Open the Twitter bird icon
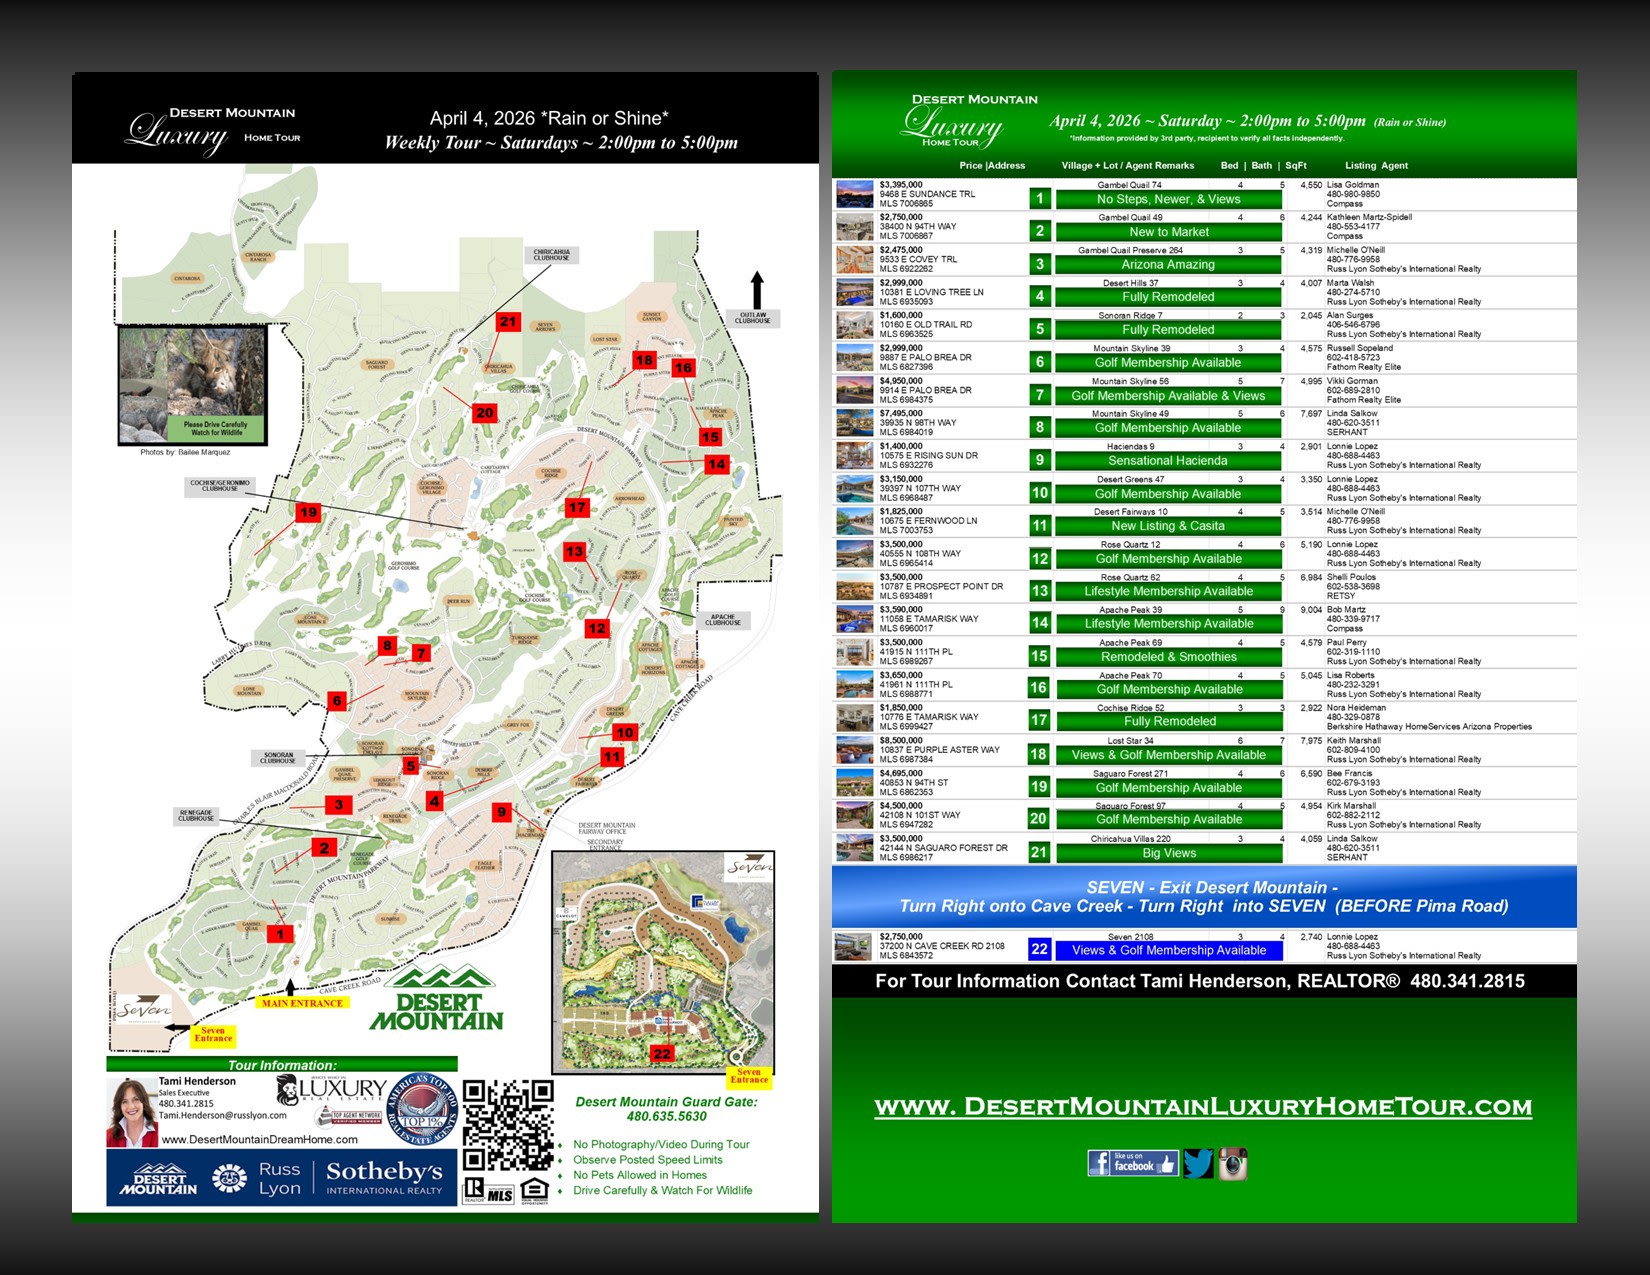Screen dimensions: 1650x1275 click(1197, 1163)
